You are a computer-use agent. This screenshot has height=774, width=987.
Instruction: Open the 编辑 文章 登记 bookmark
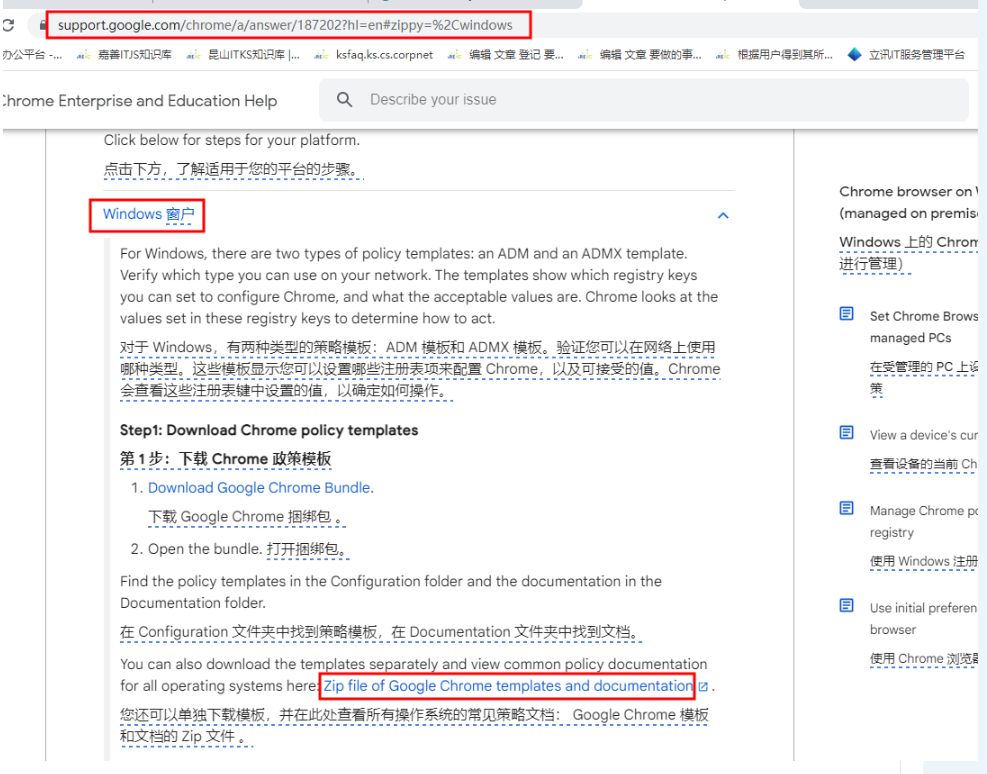[x=506, y=55]
